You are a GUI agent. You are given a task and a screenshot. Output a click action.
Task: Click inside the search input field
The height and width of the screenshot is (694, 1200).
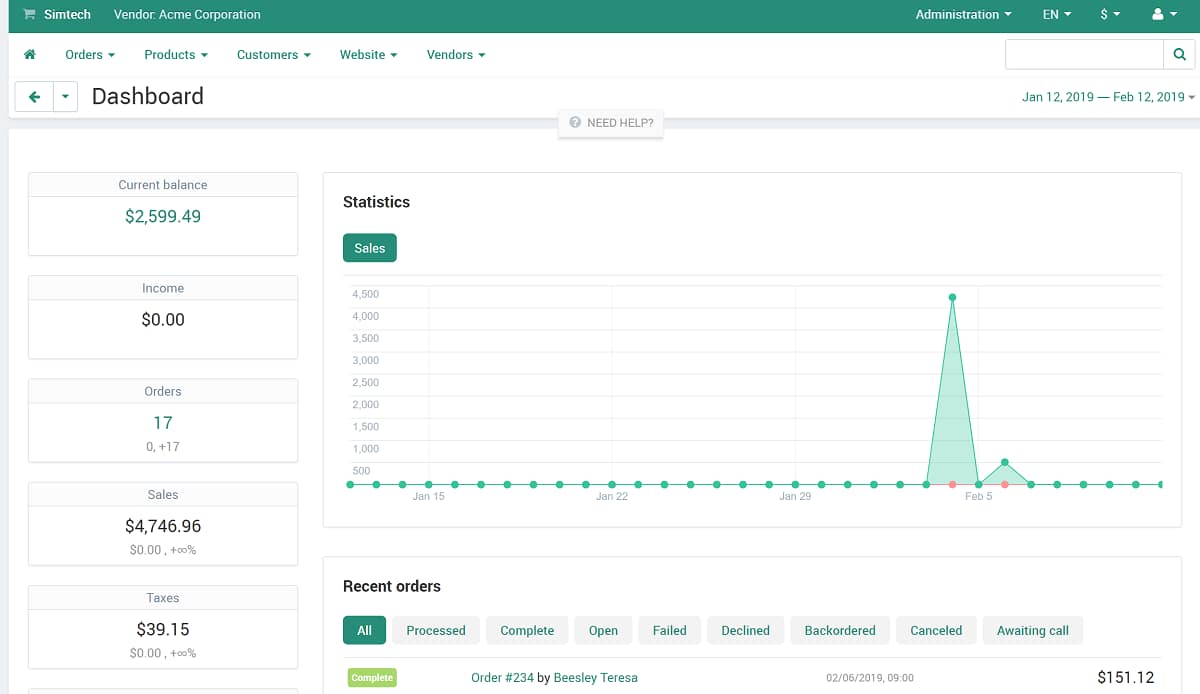[x=1084, y=54]
